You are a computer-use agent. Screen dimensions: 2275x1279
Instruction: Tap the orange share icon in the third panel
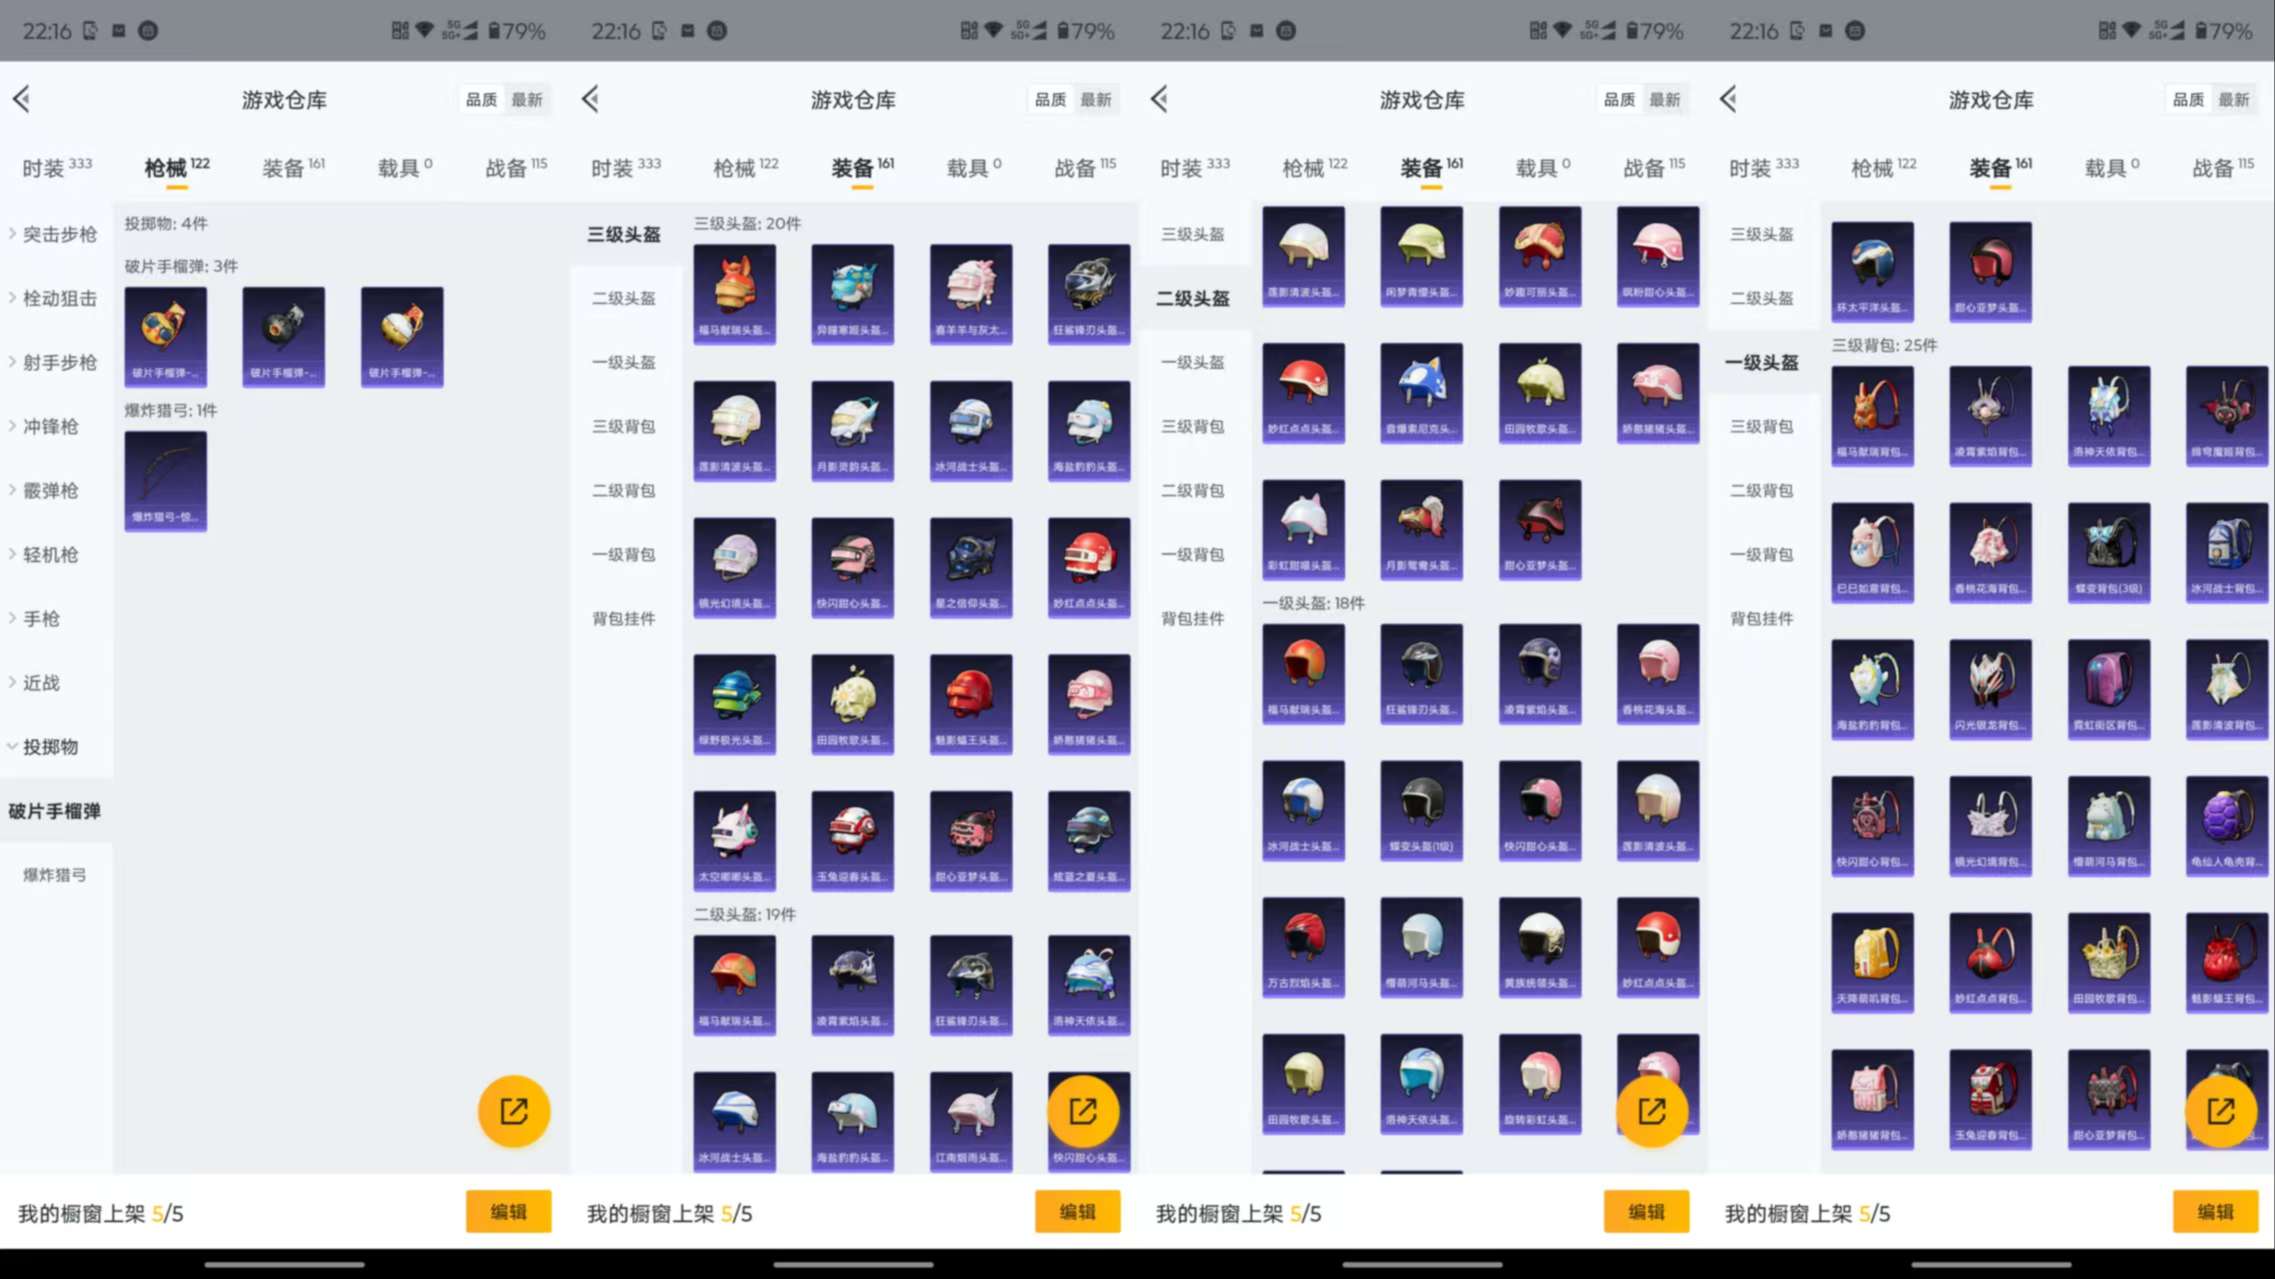point(1651,1110)
